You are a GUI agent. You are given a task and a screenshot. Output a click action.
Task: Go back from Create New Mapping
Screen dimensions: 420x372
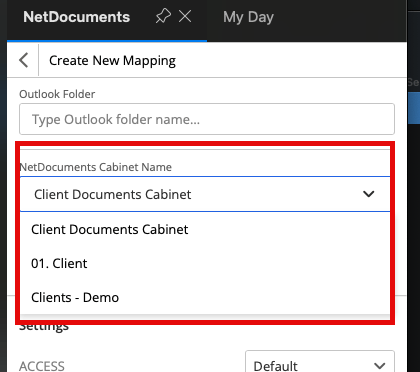pyautogui.click(x=24, y=60)
